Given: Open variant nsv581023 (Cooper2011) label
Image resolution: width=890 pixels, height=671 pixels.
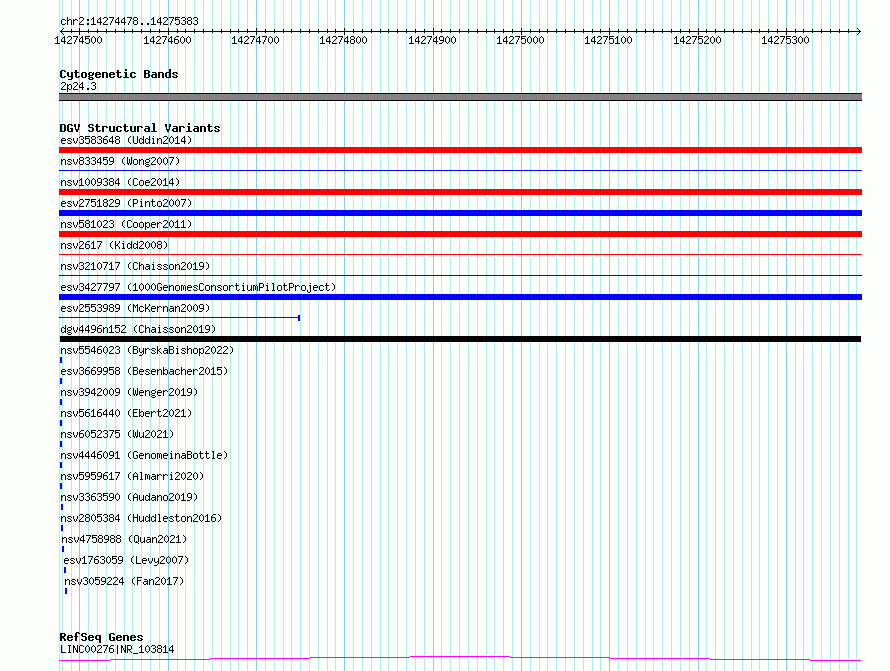Looking at the screenshot, I should 126,224.
